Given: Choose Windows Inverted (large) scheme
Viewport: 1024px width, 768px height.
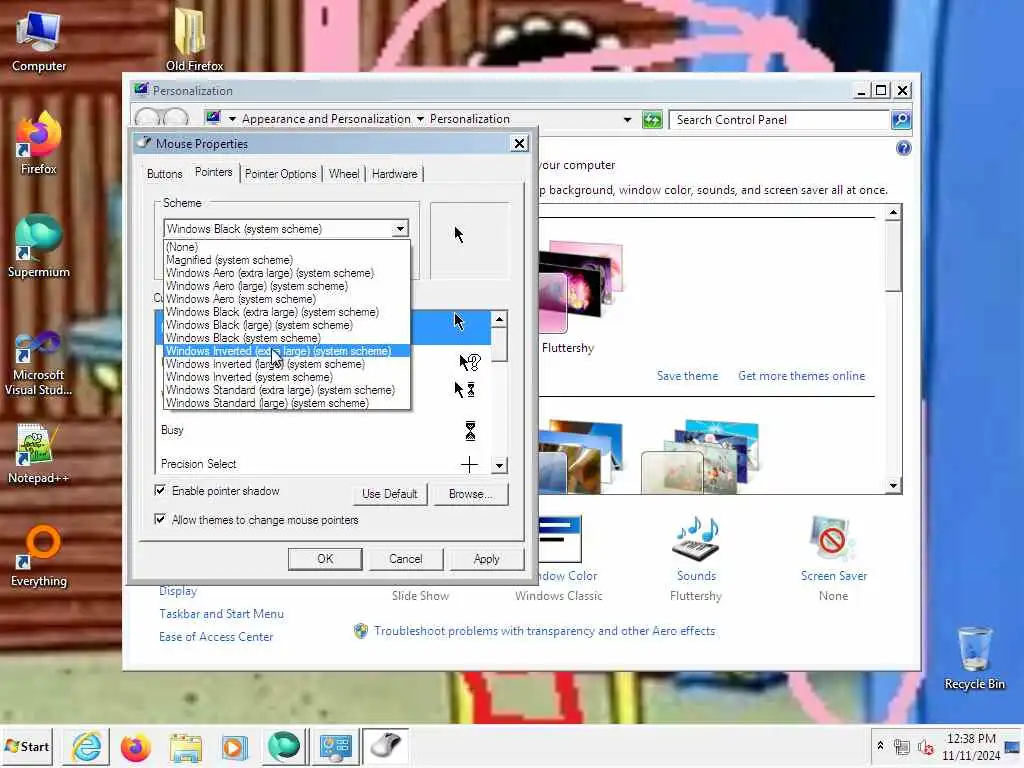Looking at the screenshot, I should click(287, 364).
